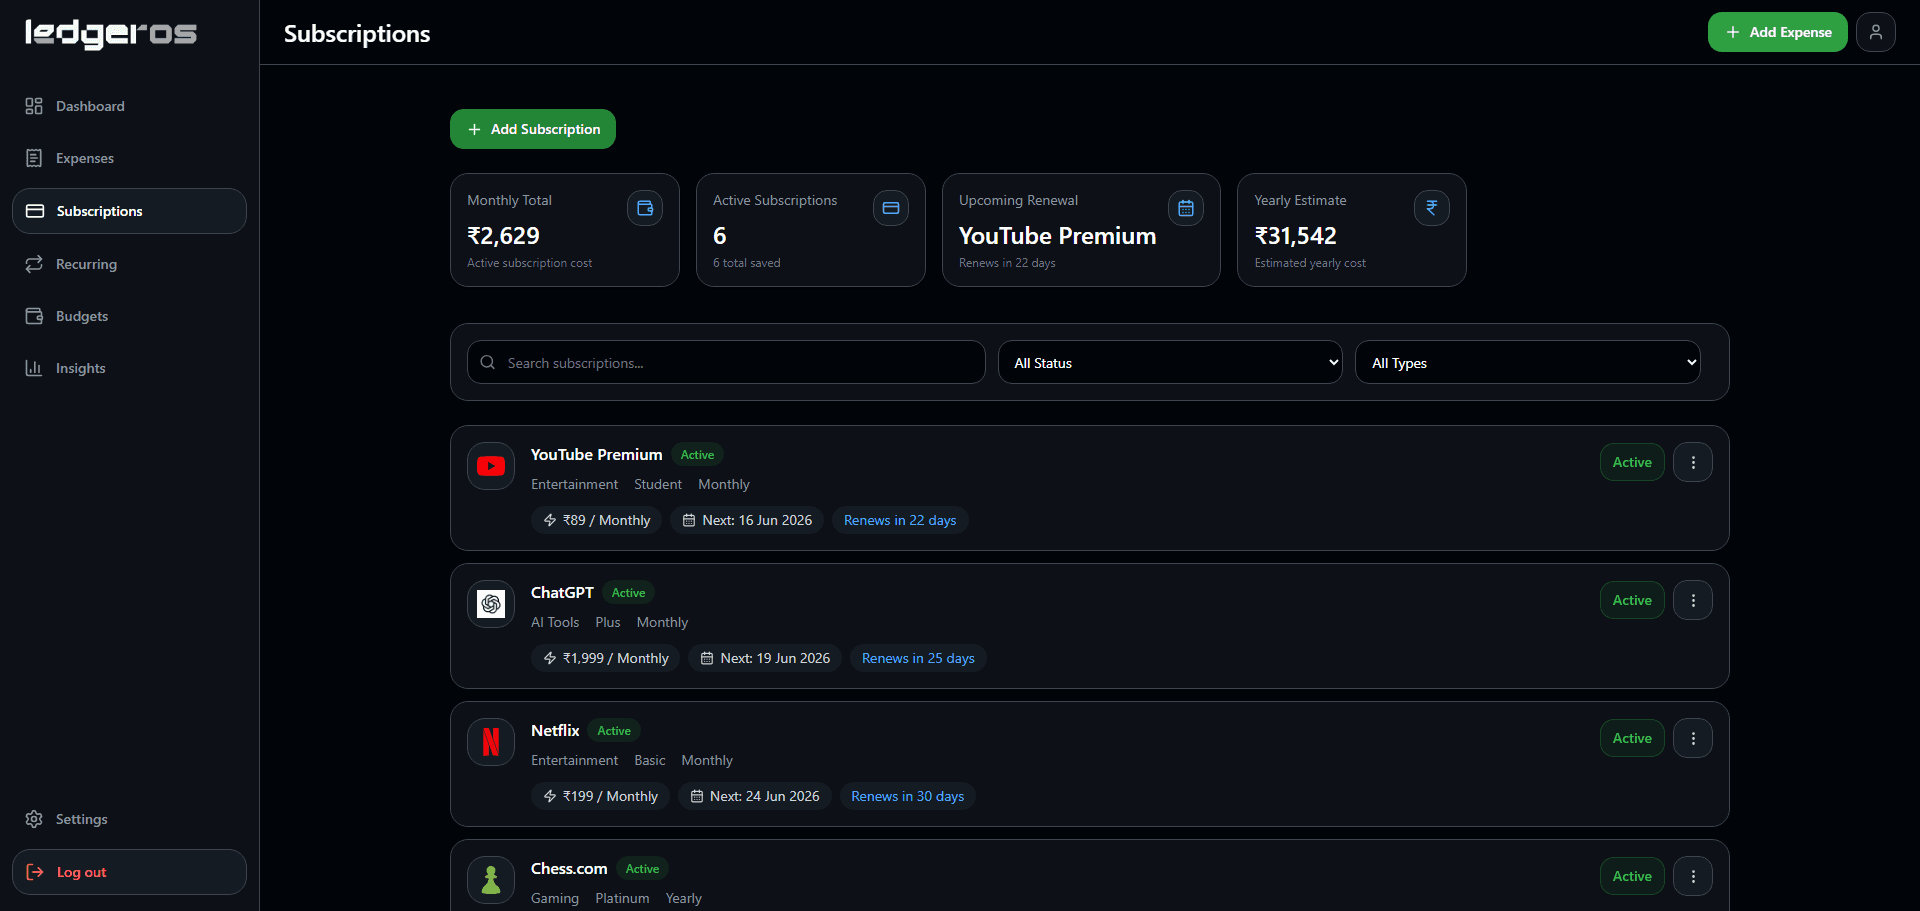This screenshot has width=1920, height=911.
Task: Toggle the Active status button for ChatGPT
Action: [1632, 600]
